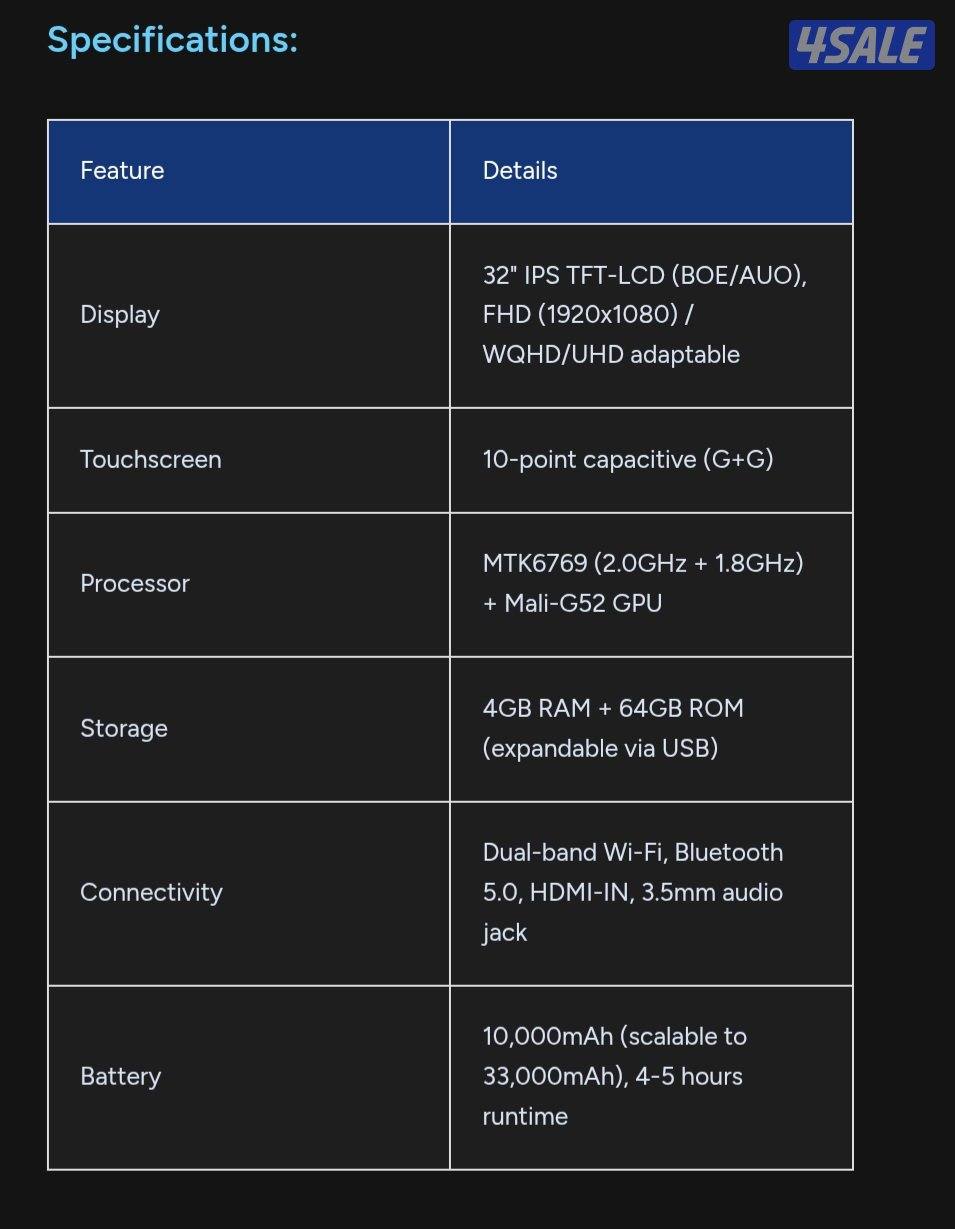Click the Specifications heading
Screen dimensions: 955x1229
pos(172,40)
